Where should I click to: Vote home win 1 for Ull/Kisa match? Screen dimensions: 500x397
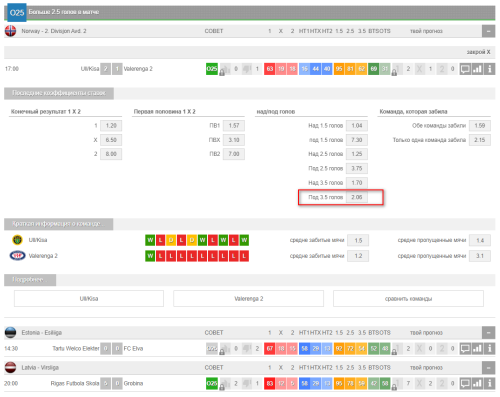coord(397,69)
